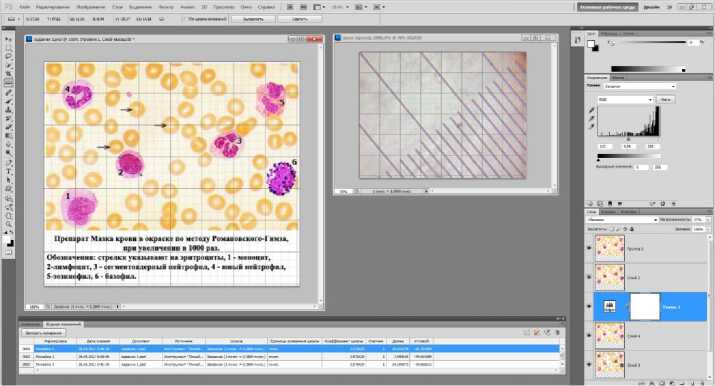Click the RGB sliders icon in the Color panel
Image resolution: width=715 pixels, height=386 pixels.
(611, 42)
